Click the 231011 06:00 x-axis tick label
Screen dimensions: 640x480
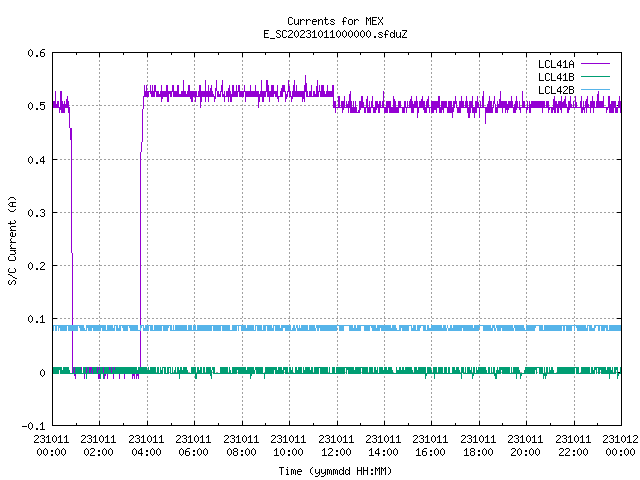pos(193,446)
